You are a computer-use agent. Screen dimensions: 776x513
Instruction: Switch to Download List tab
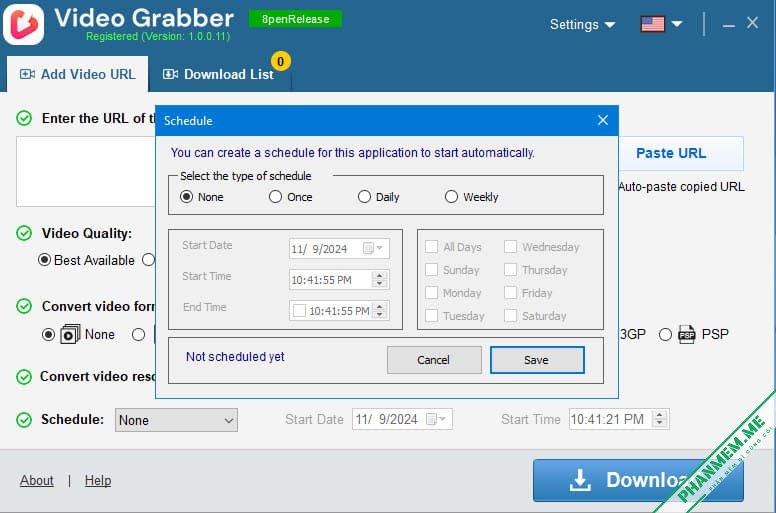(219, 74)
